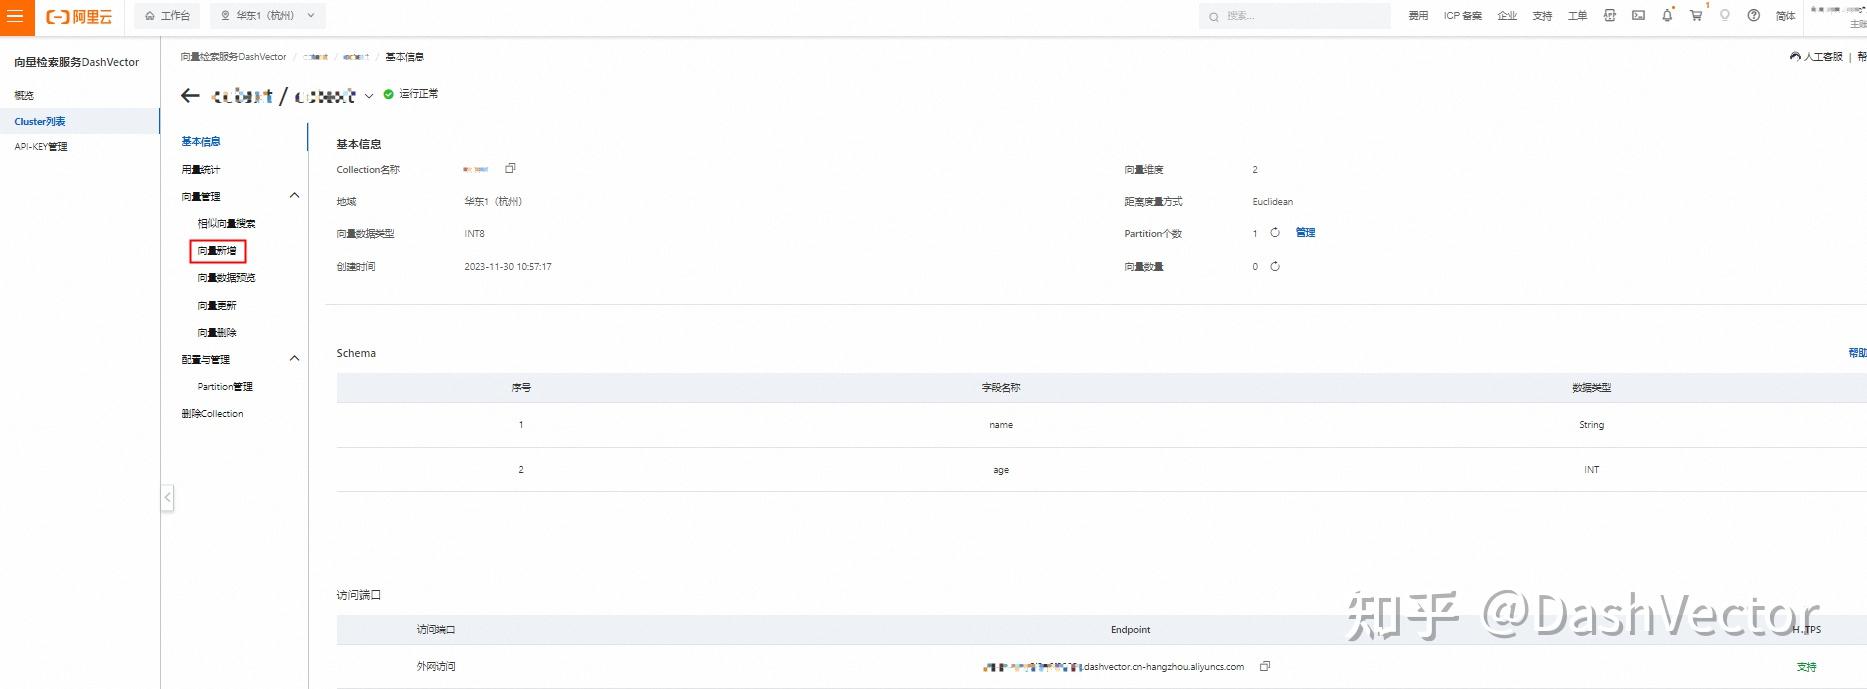Image resolution: width=1867 pixels, height=689 pixels.
Task: Open Partition管理
Action: click(x=225, y=386)
